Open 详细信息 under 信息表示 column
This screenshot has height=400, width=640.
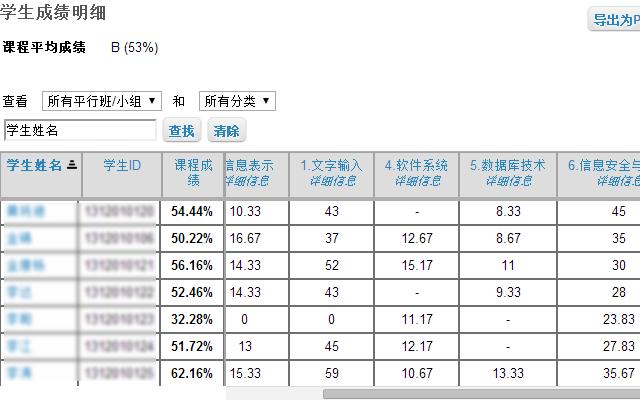(x=247, y=180)
